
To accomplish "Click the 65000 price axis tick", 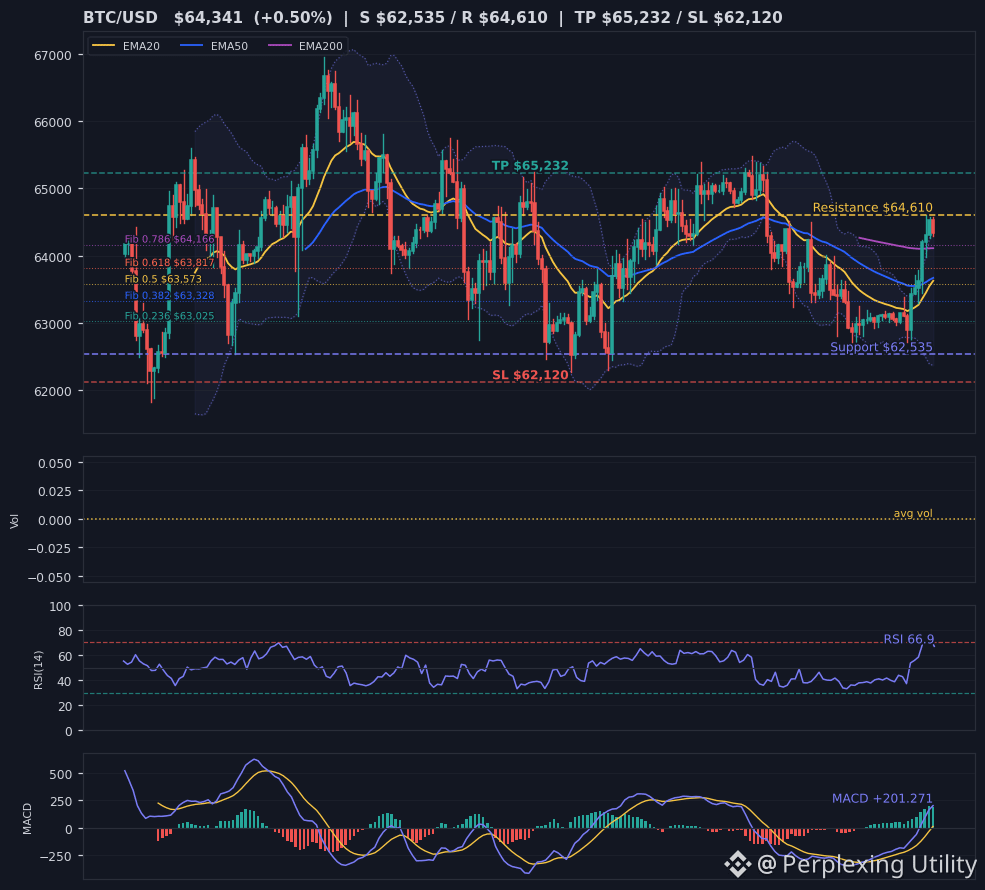I will click(x=53, y=190).
